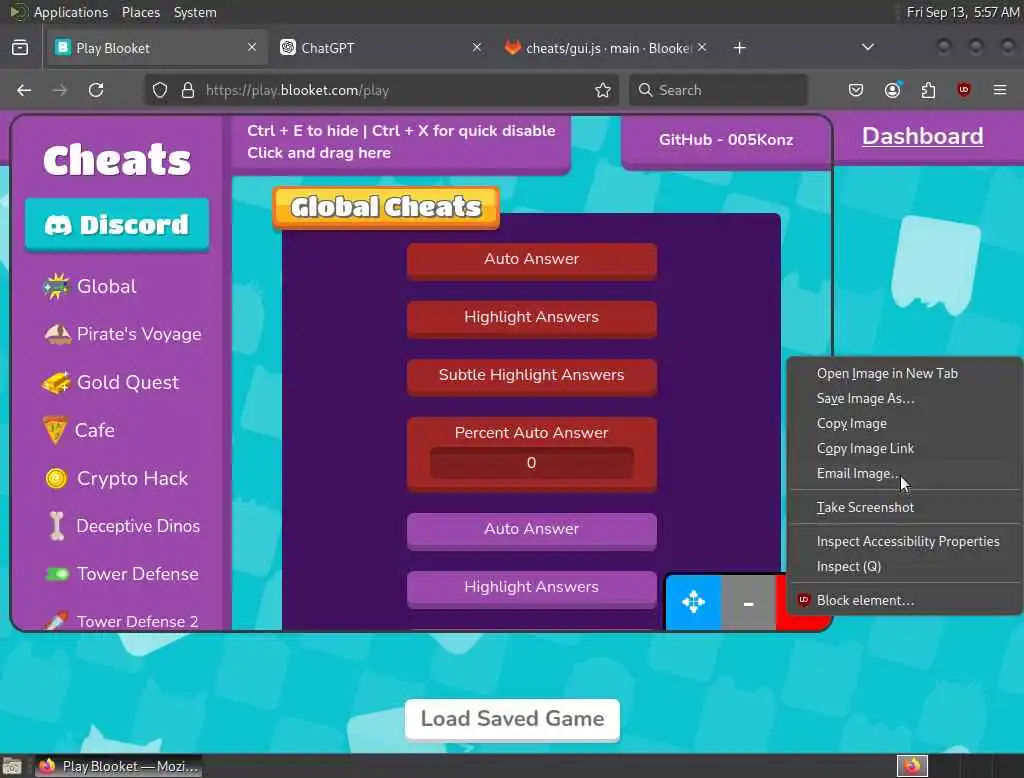The image size is (1024, 778).
Task: Toggle Subtle Highlight Answers cheat
Action: tap(532, 377)
